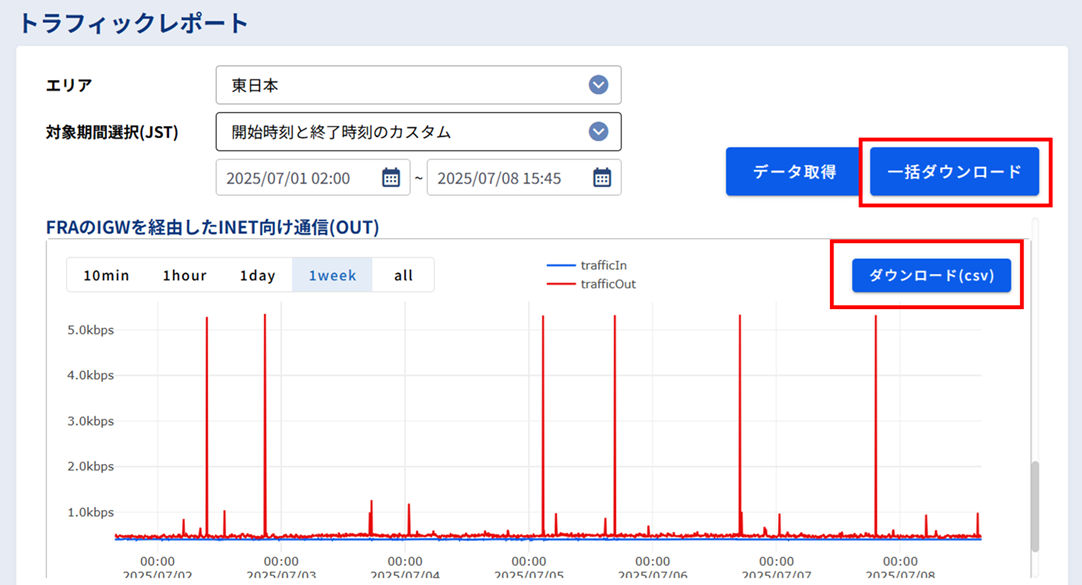The height and width of the screenshot is (585, 1082).
Task: Choose the 1day range tab
Action: tap(257, 276)
